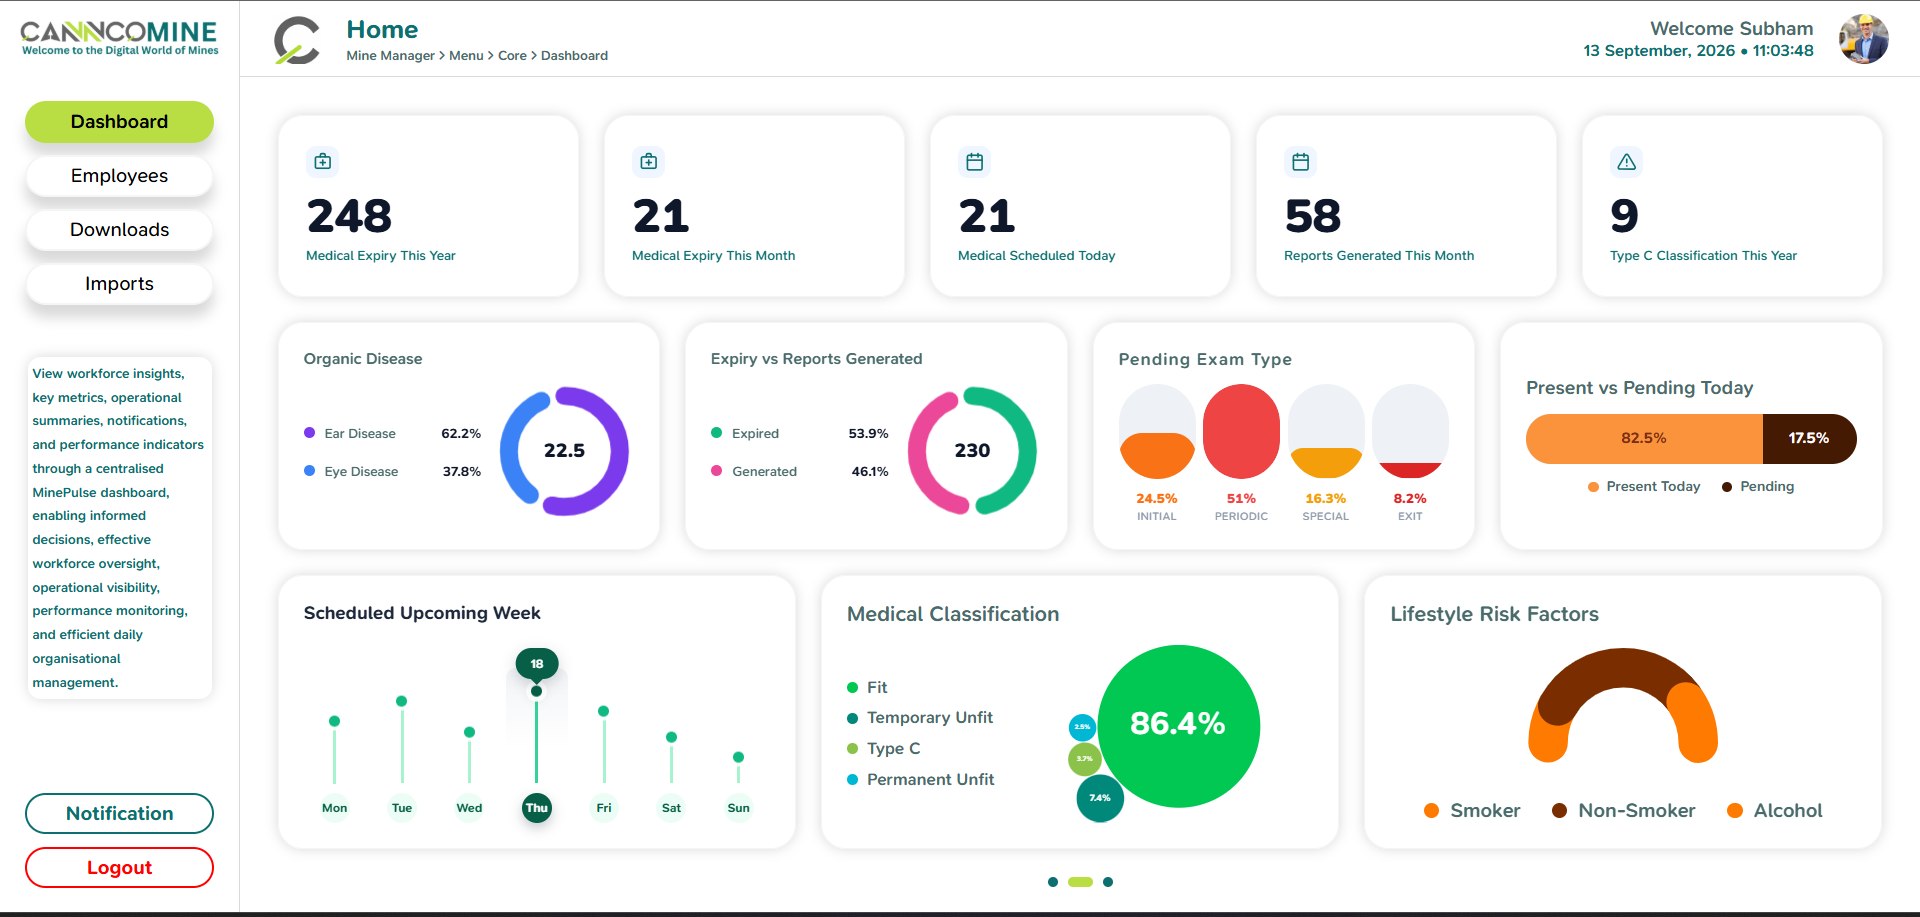The height and width of the screenshot is (917, 1920).
Task: Select Tue in Scheduled Upcoming Week
Action: pos(402,808)
